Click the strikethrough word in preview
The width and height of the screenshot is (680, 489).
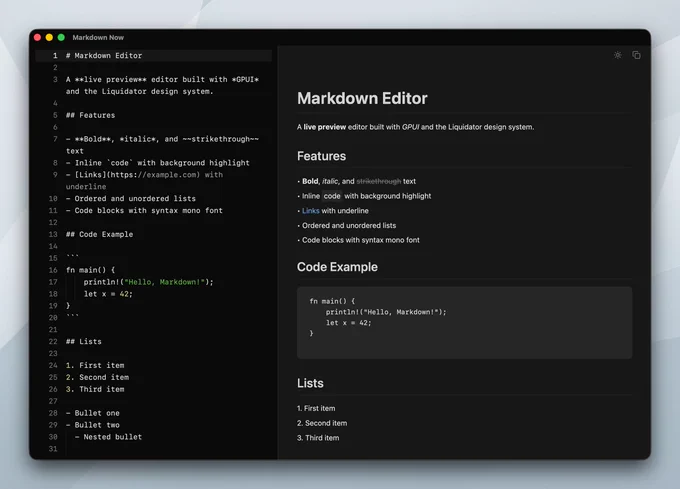tap(379, 181)
